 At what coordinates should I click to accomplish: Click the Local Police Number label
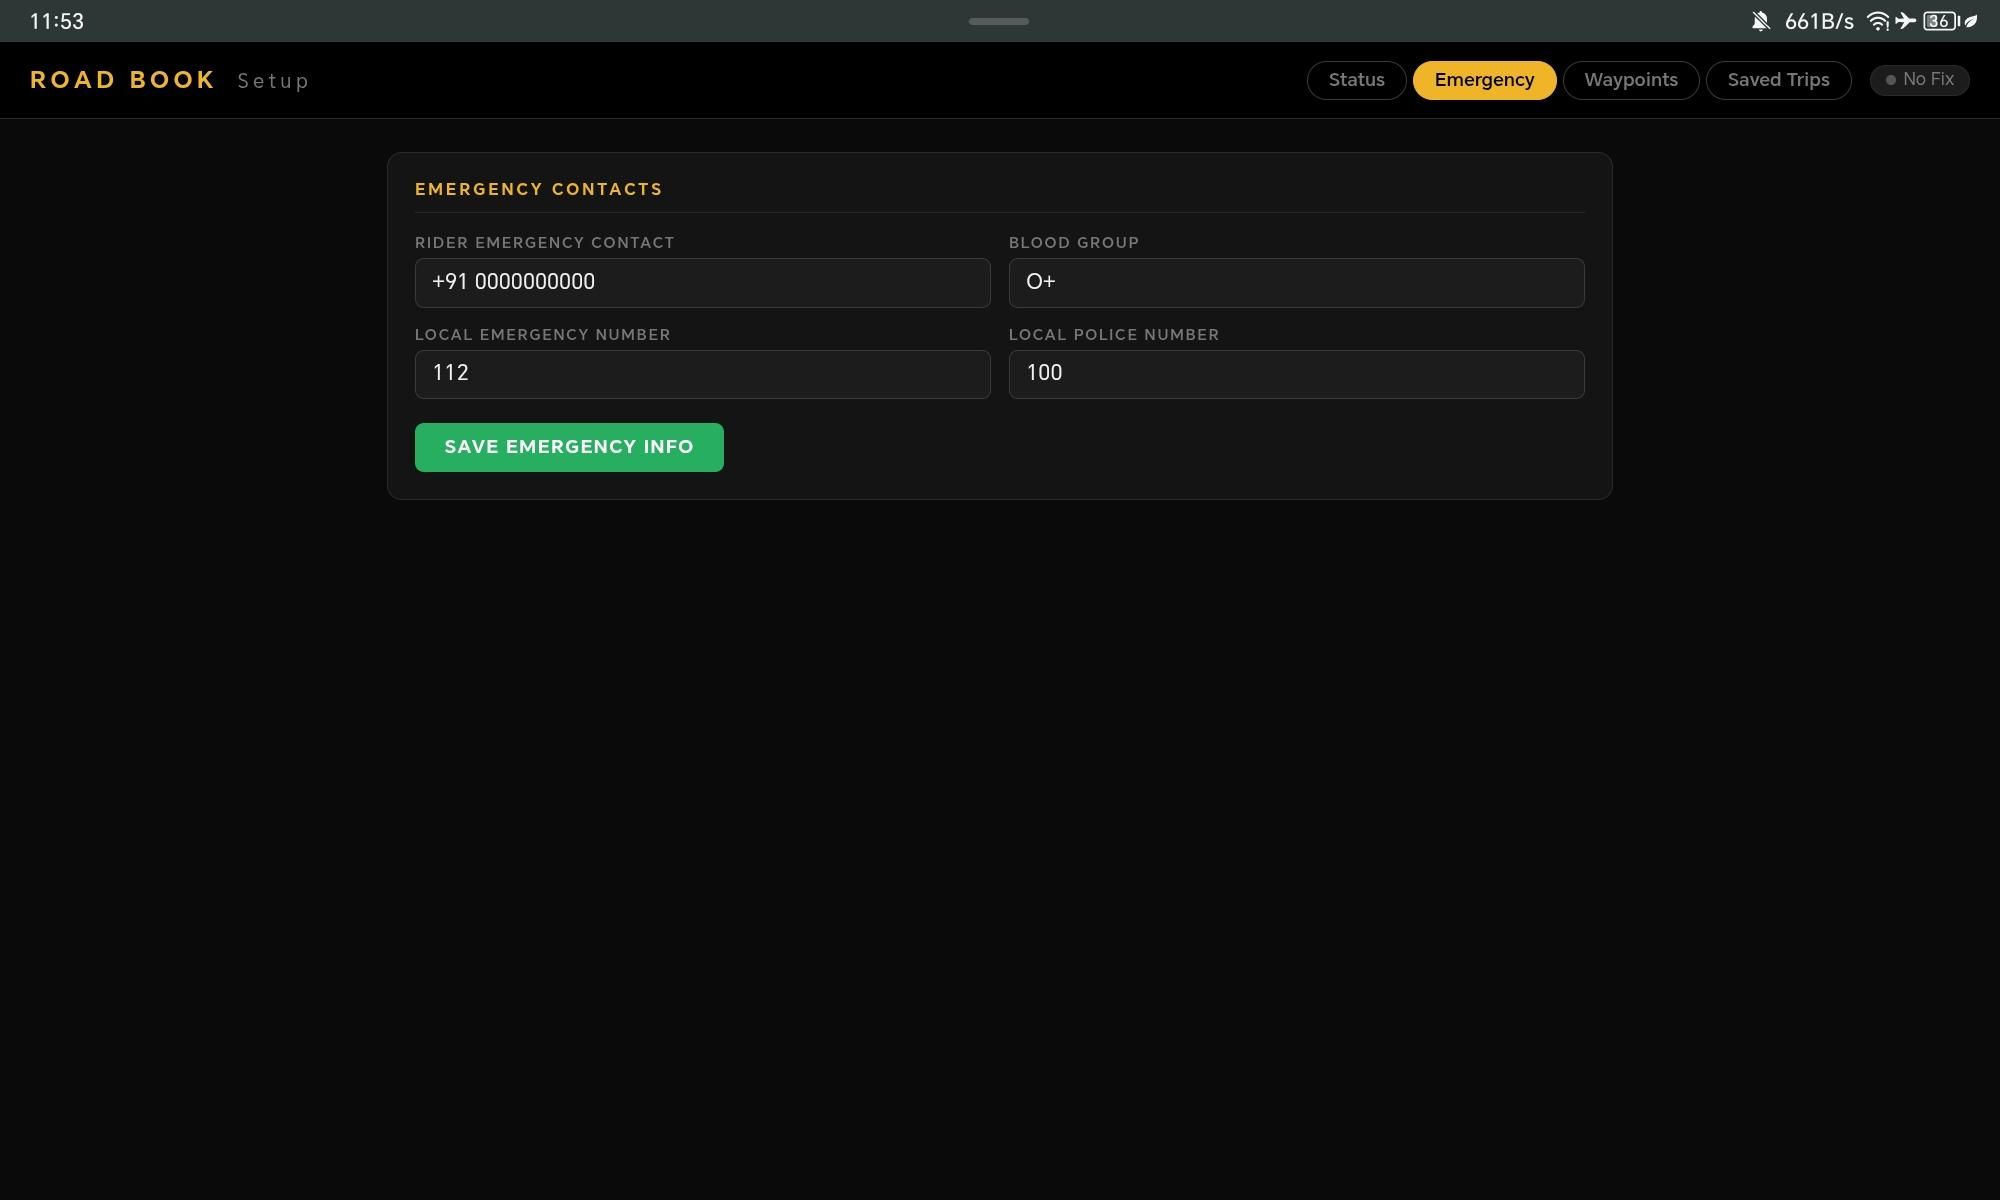[x=1114, y=335]
